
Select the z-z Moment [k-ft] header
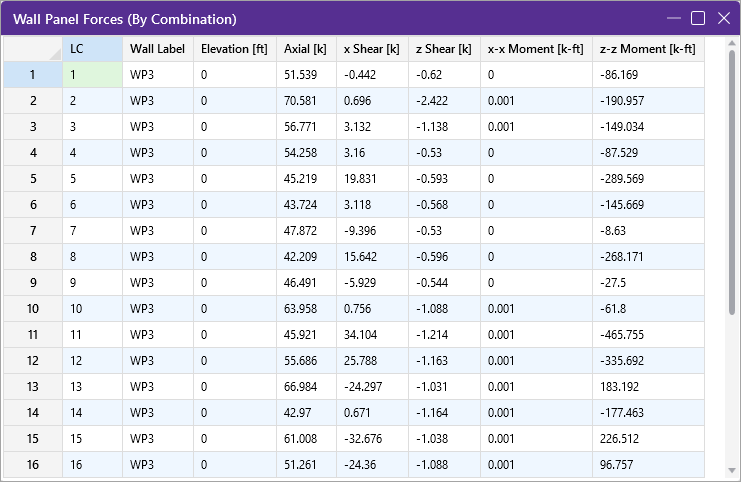point(647,49)
